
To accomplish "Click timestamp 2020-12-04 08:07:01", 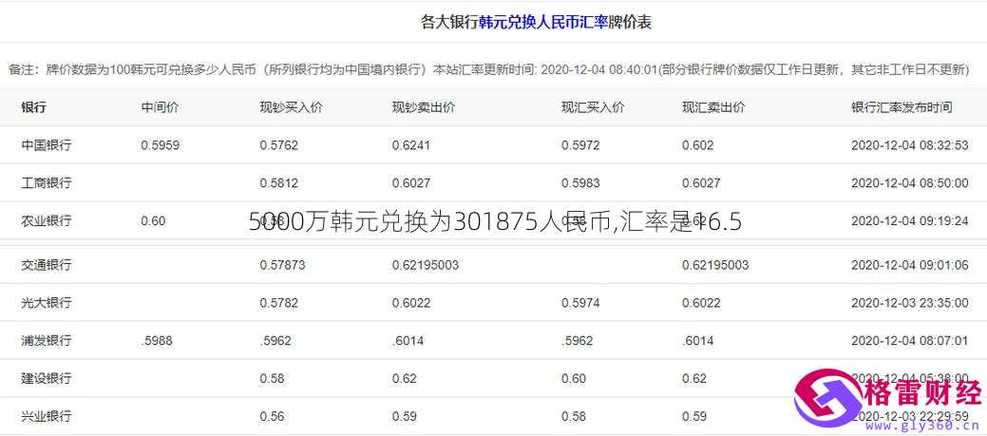I will [910, 340].
